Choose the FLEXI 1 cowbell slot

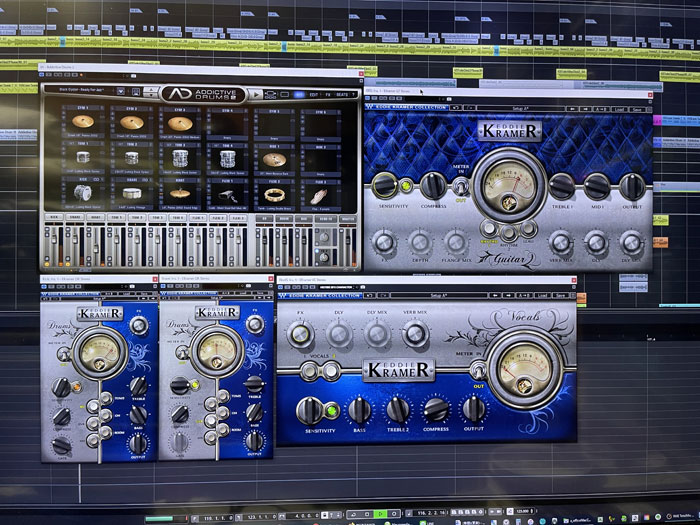coord(227,194)
